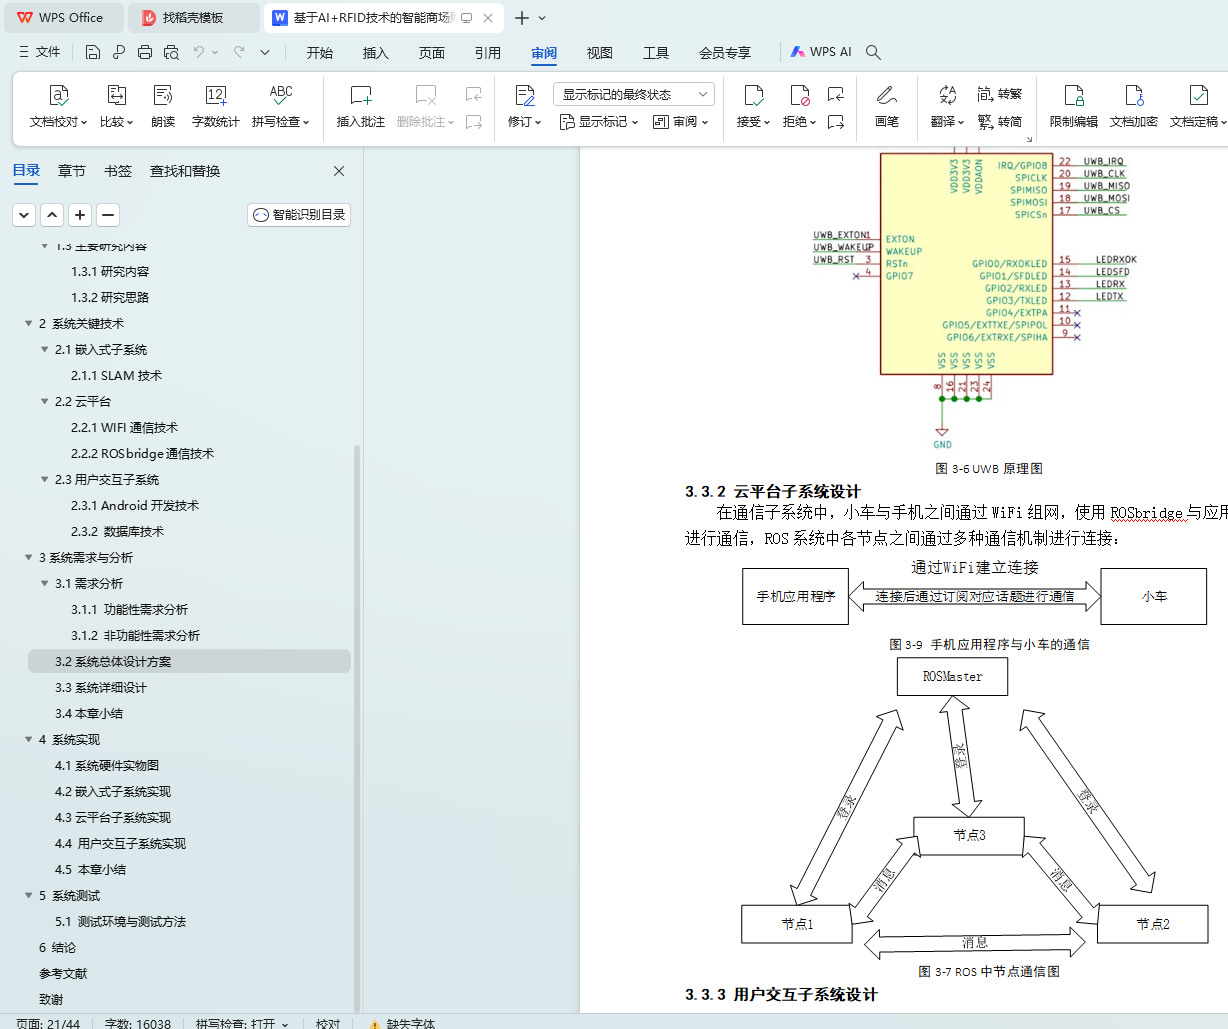The height and width of the screenshot is (1029, 1228).
Task: Click the save icon in quick access bar
Action: [93, 52]
